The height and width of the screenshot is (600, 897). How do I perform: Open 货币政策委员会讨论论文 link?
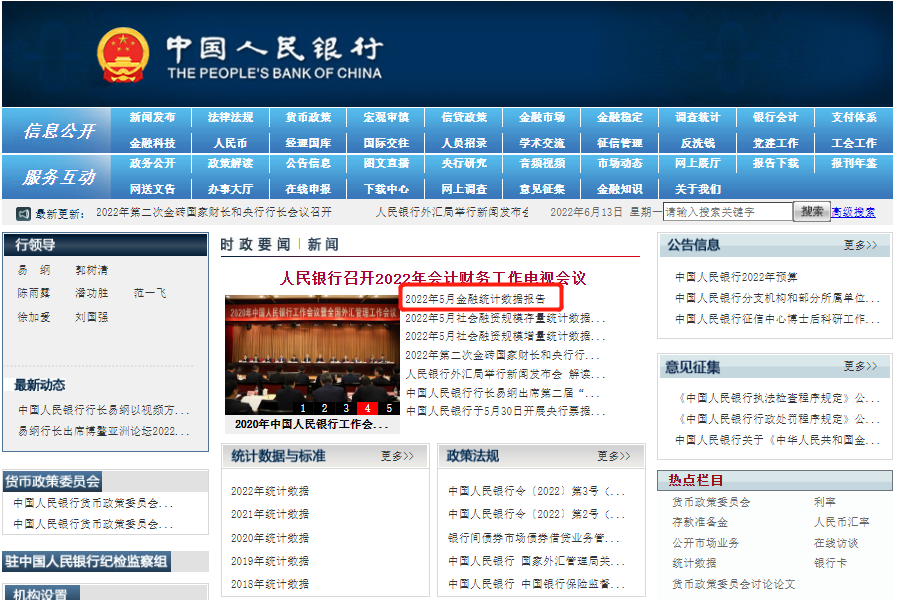pyautogui.click(x=733, y=585)
